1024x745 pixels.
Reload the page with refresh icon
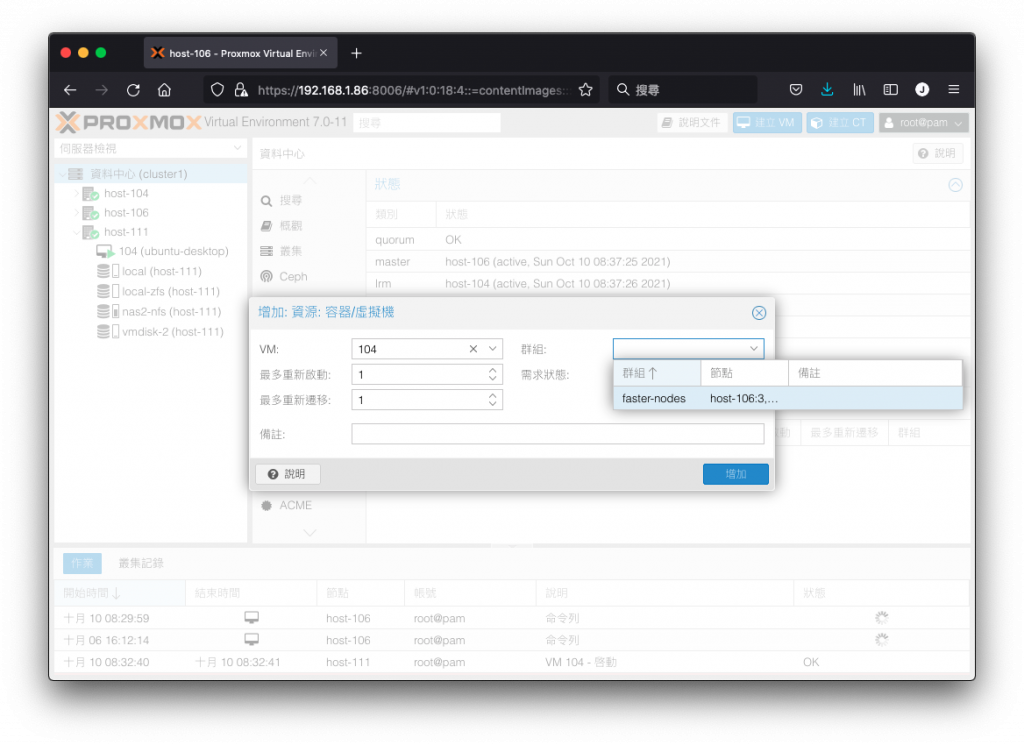pyautogui.click(x=133, y=90)
